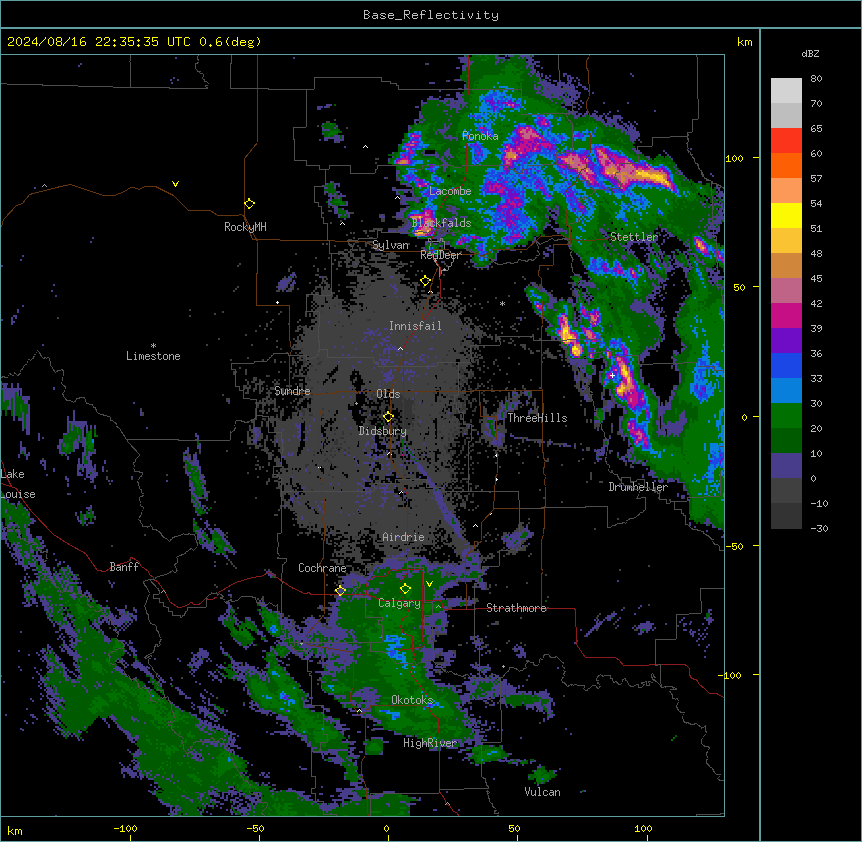862x842 pixels.
Task: Click the ThreeHills label
Action: [537, 418]
